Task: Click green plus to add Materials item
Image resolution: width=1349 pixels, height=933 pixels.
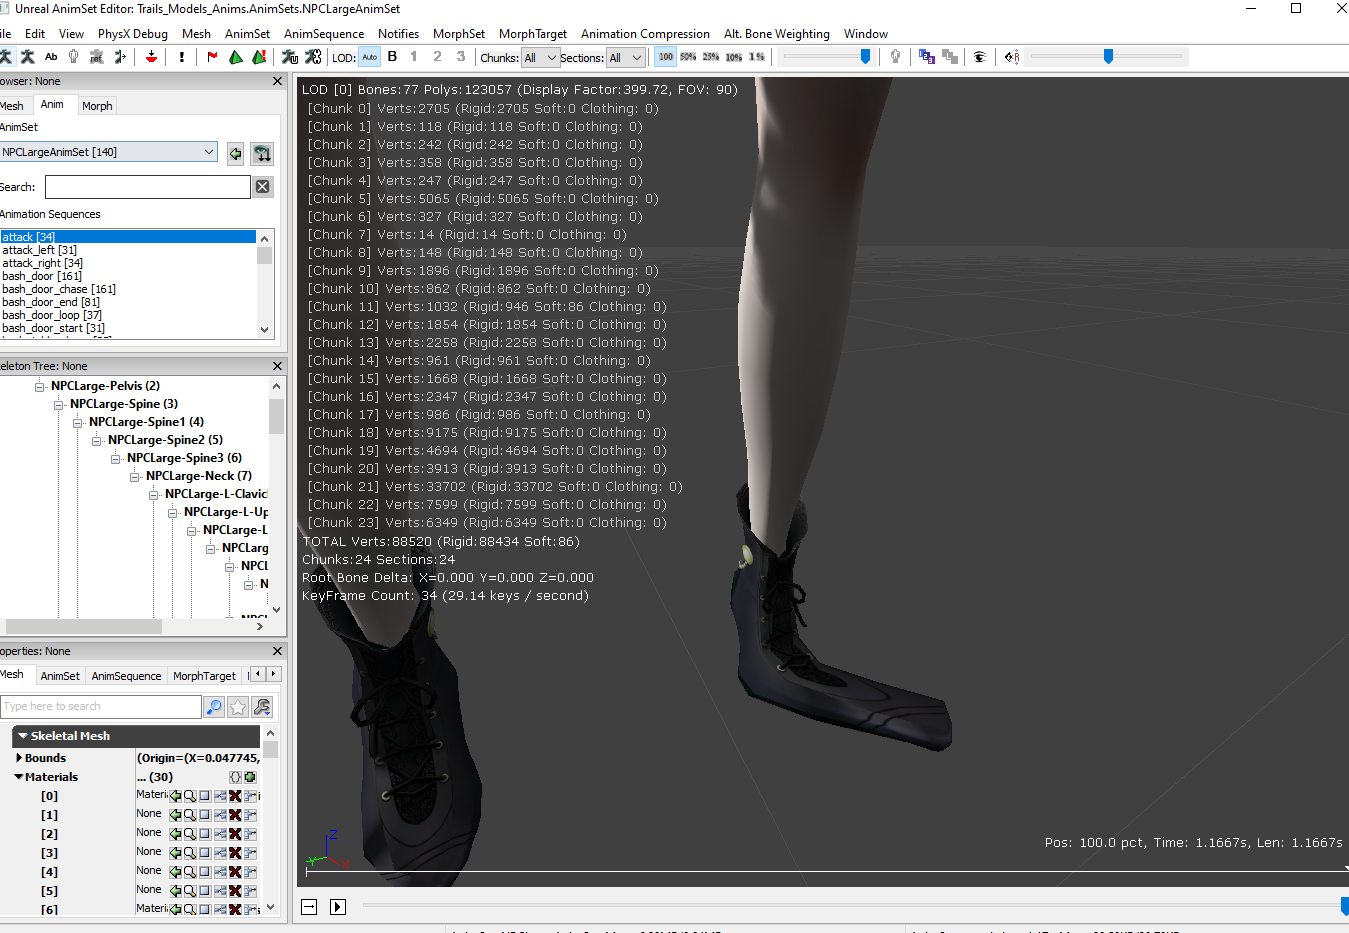Action: click(250, 777)
